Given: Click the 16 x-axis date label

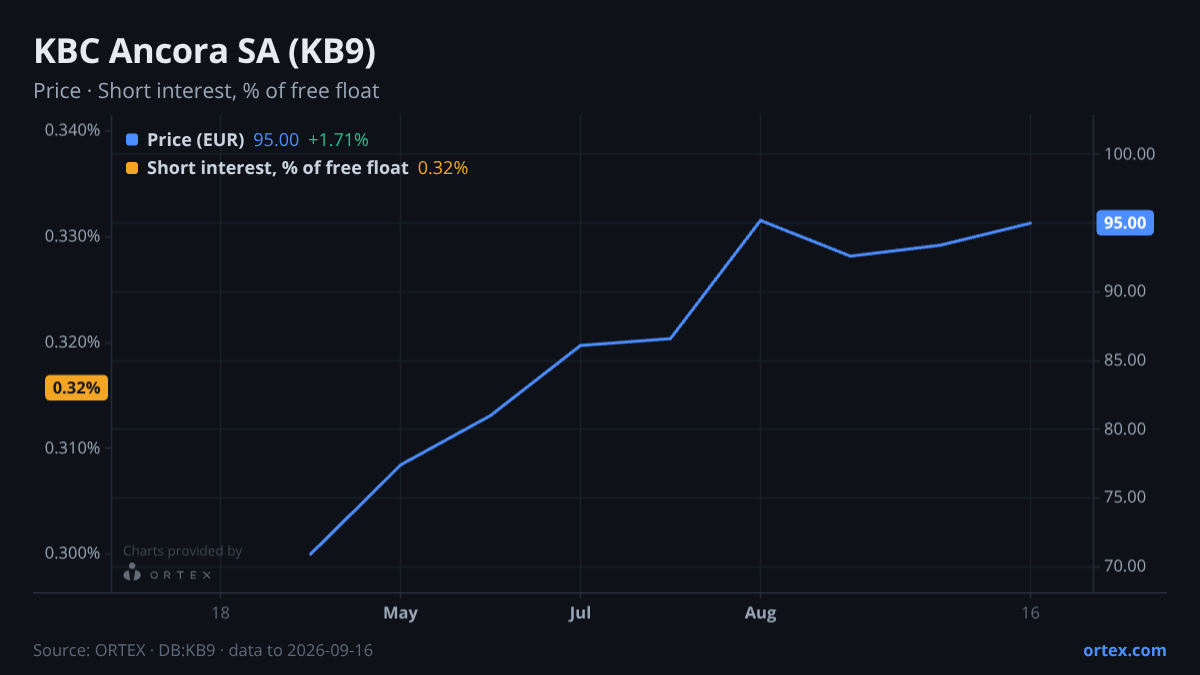Looking at the screenshot, I should 1031,613.
